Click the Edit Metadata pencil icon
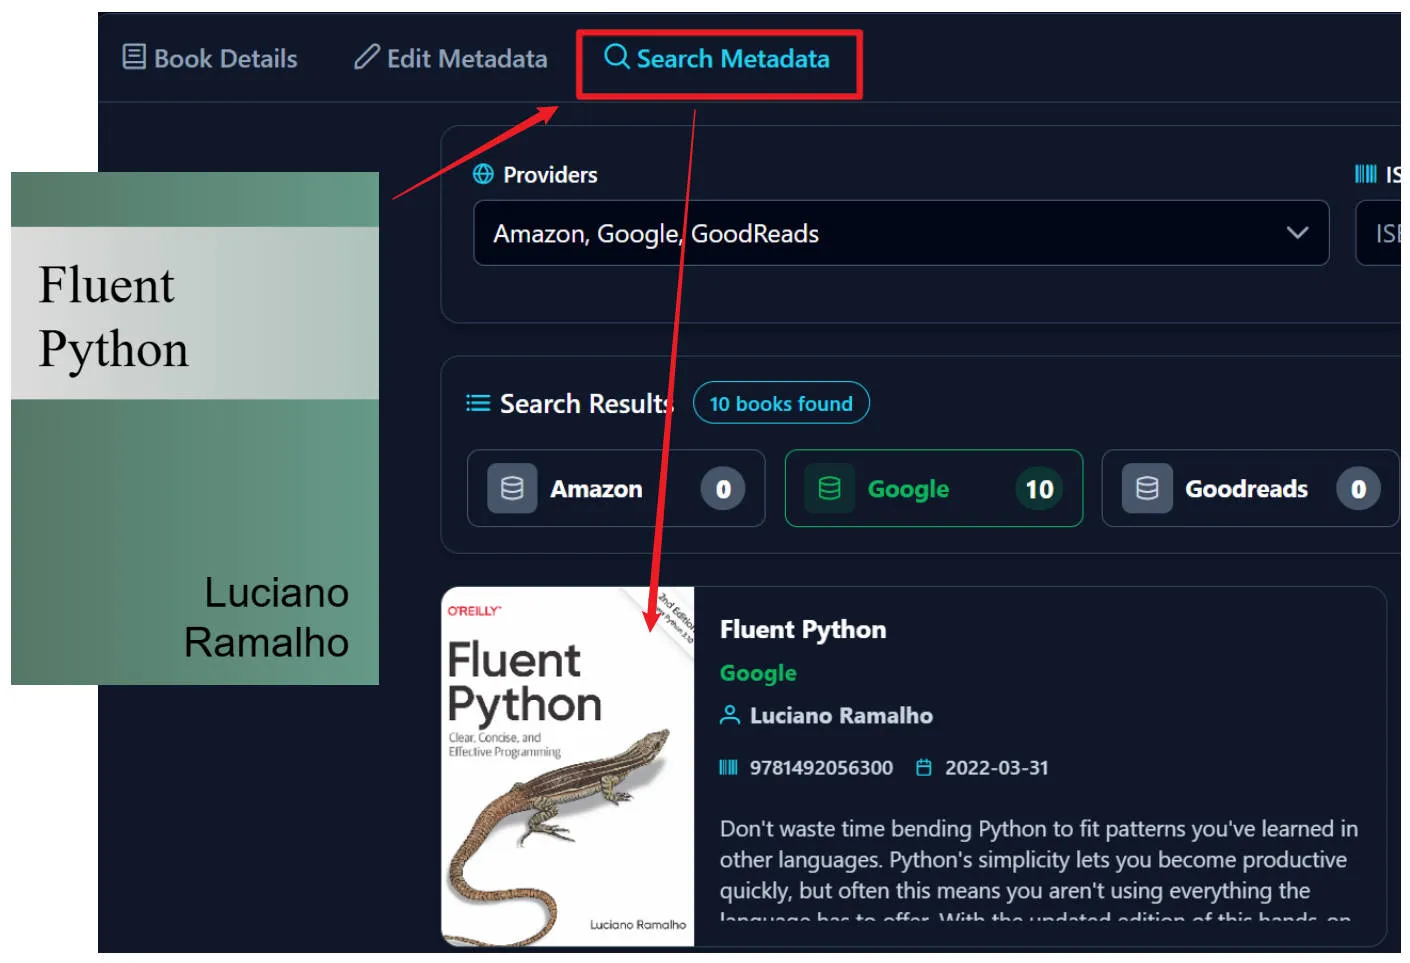Image resolution: width=1410 pixels, height=963 pixels. pyautogui.click(x=366, y=57)
